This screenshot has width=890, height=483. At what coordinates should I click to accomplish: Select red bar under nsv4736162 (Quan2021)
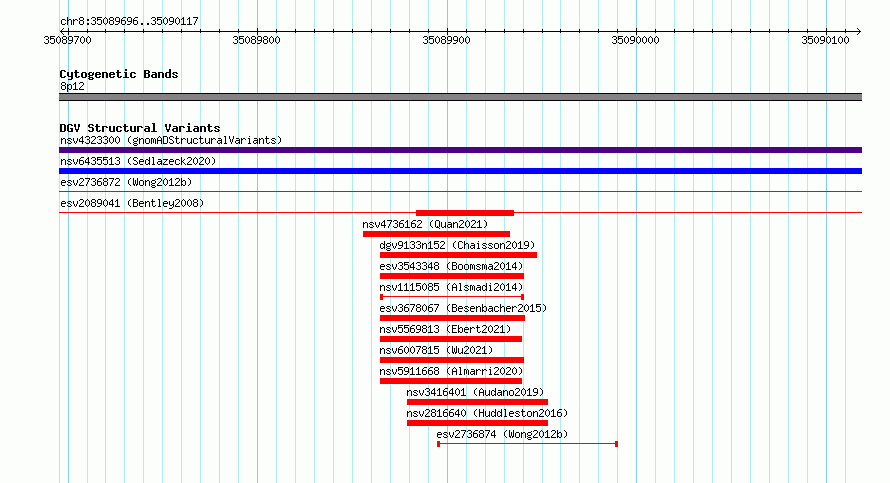pos(436,234)
